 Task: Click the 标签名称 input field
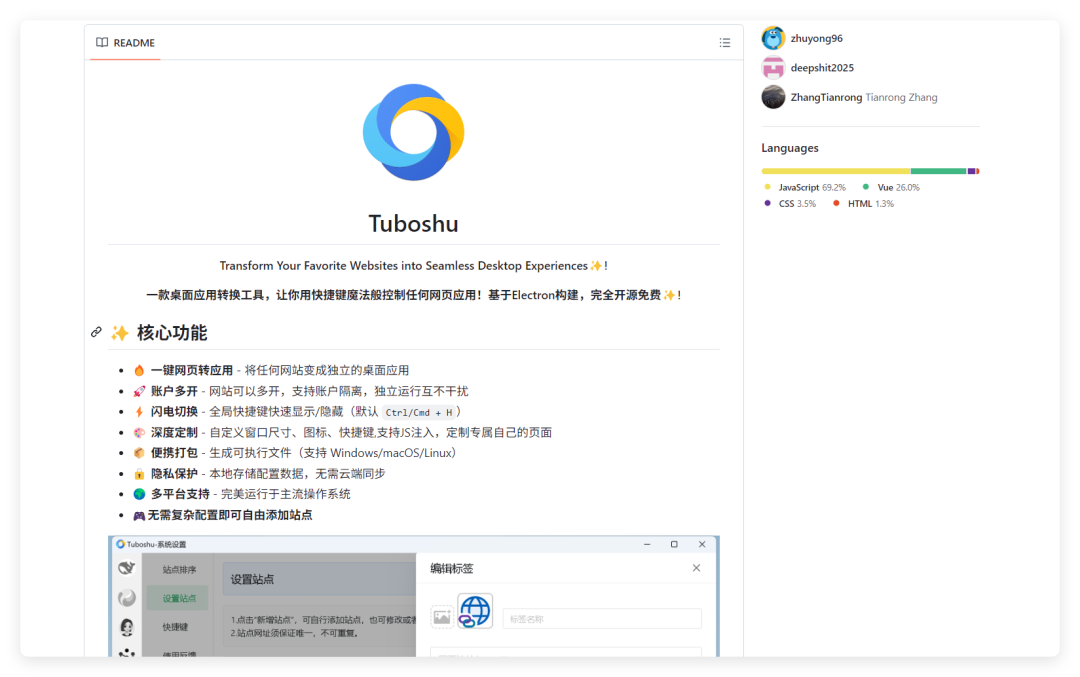(x=602, y=618)
